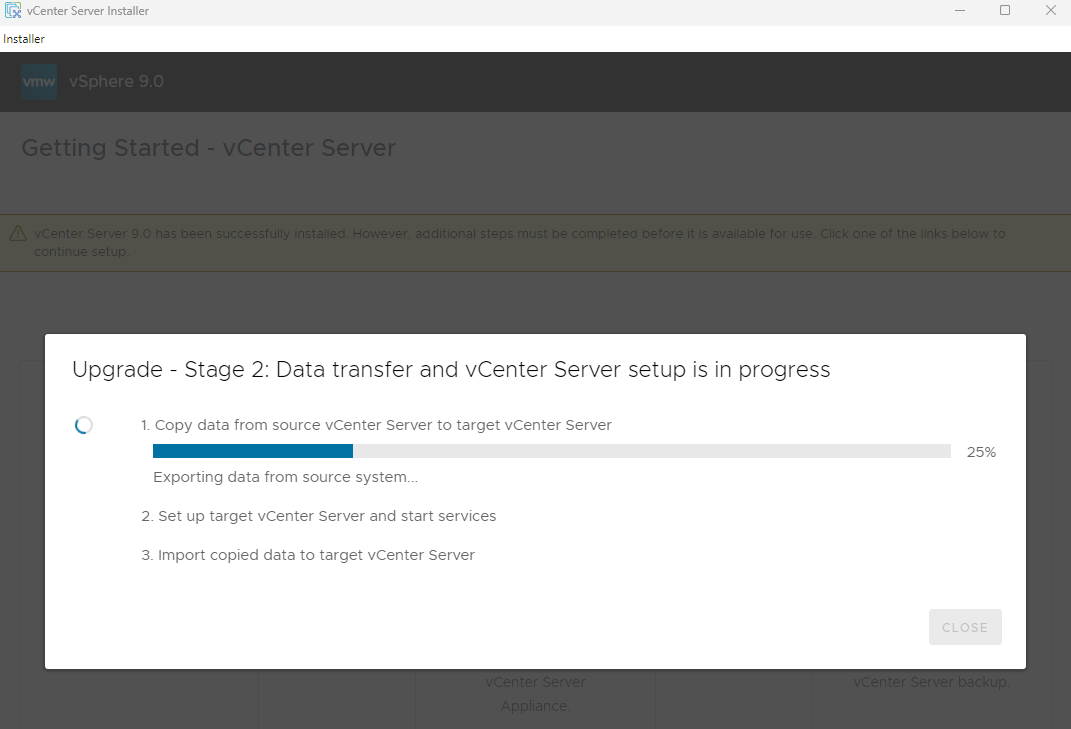Screen dimensions: 1071x729
Task: Minimize the vCenter Server Installer window
Action: pos(960,10)
